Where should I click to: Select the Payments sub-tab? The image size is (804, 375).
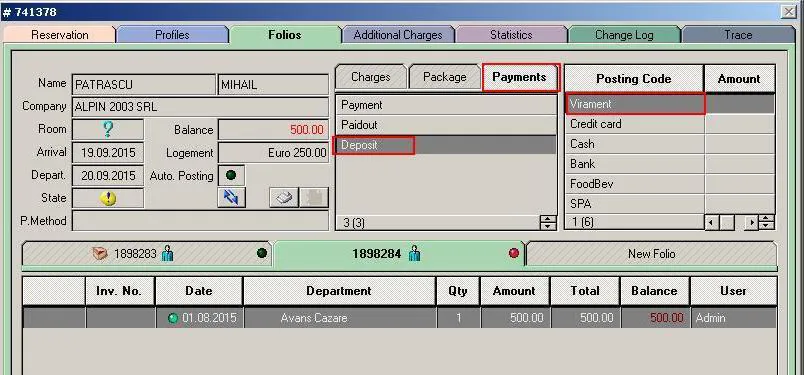[x=519, y=77]
